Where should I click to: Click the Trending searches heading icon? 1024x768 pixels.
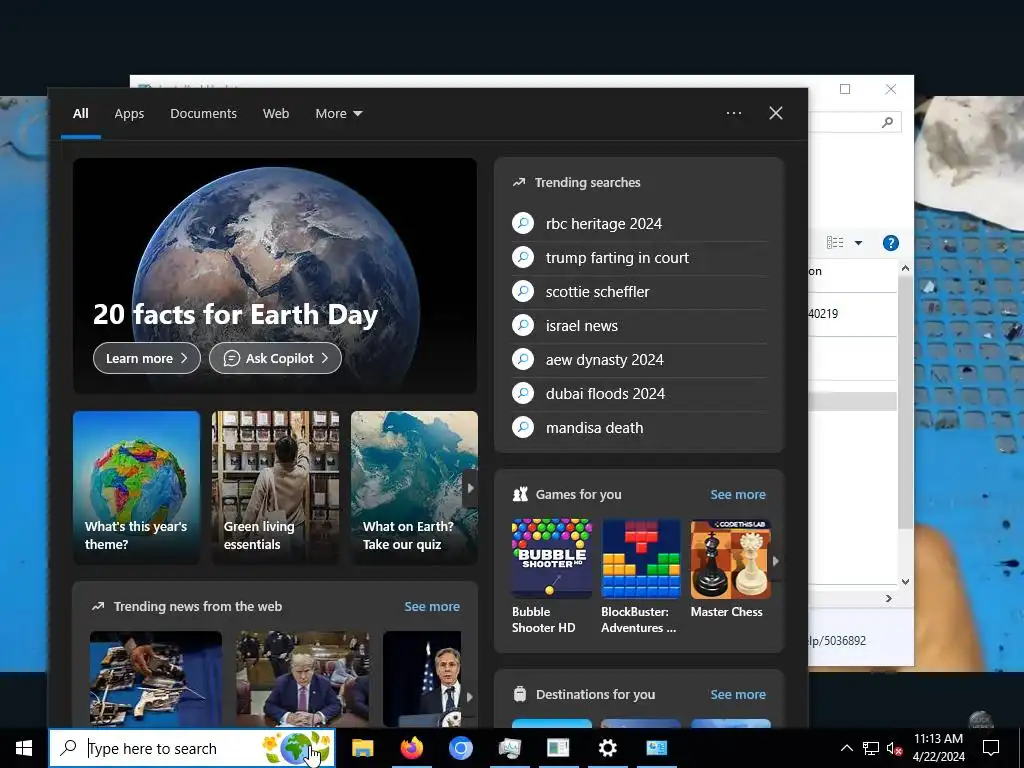(x=519, y=183)
